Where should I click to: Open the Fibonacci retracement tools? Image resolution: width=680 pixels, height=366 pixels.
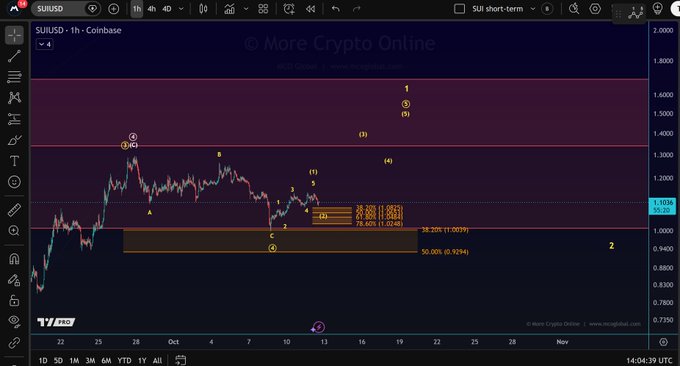click(14, 77)
